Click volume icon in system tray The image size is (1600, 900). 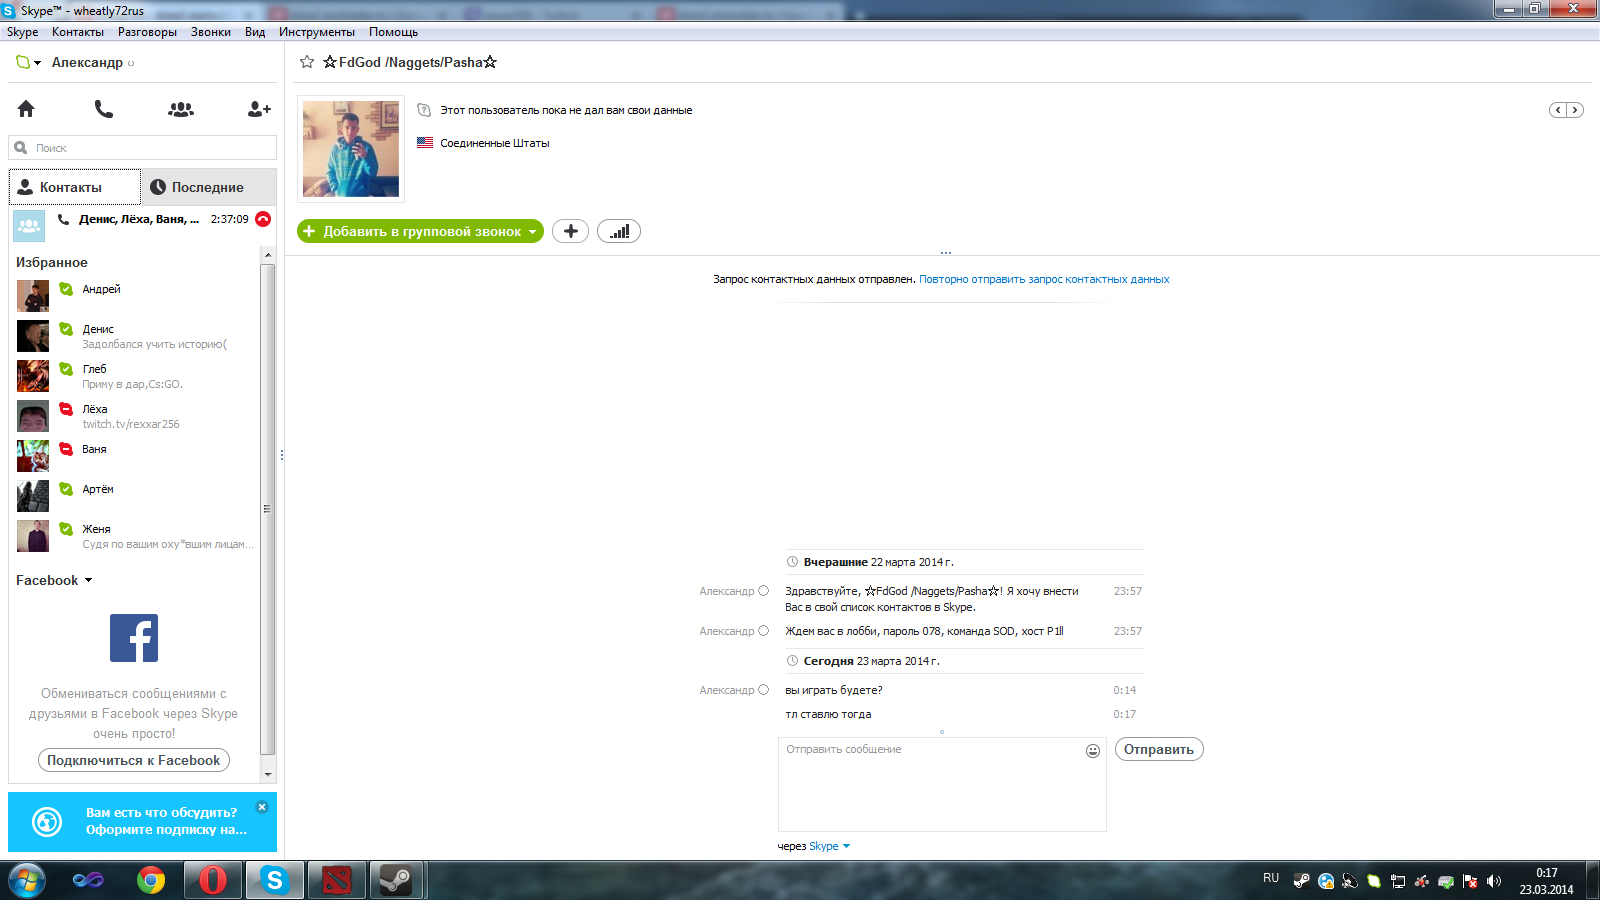[x=1494, y=881]
